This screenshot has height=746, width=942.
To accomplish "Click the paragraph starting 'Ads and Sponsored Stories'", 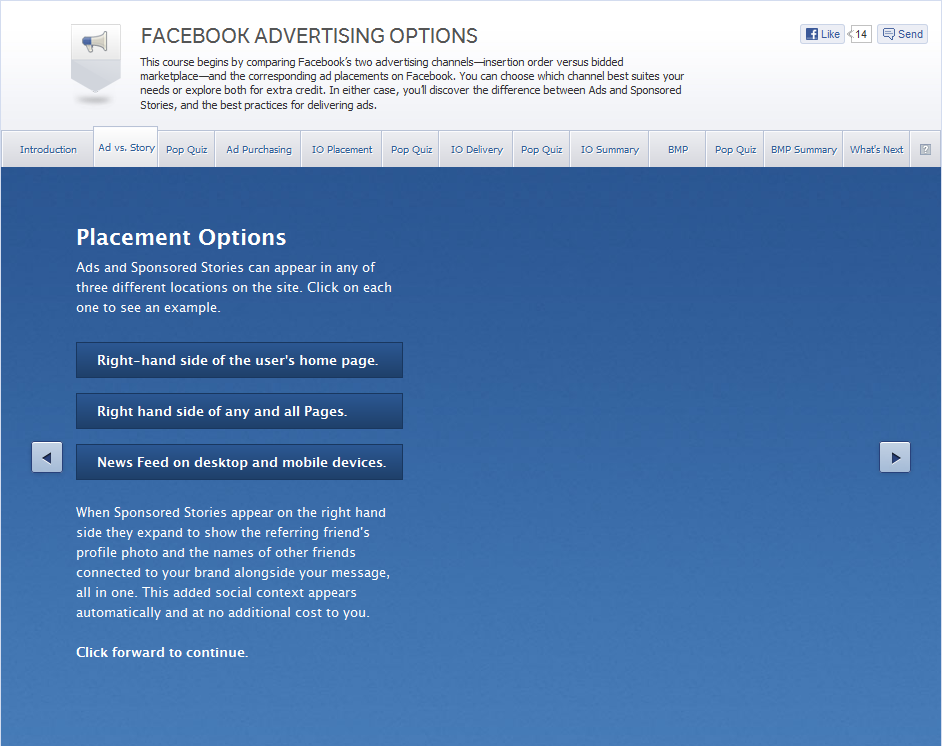I will 234,288.
